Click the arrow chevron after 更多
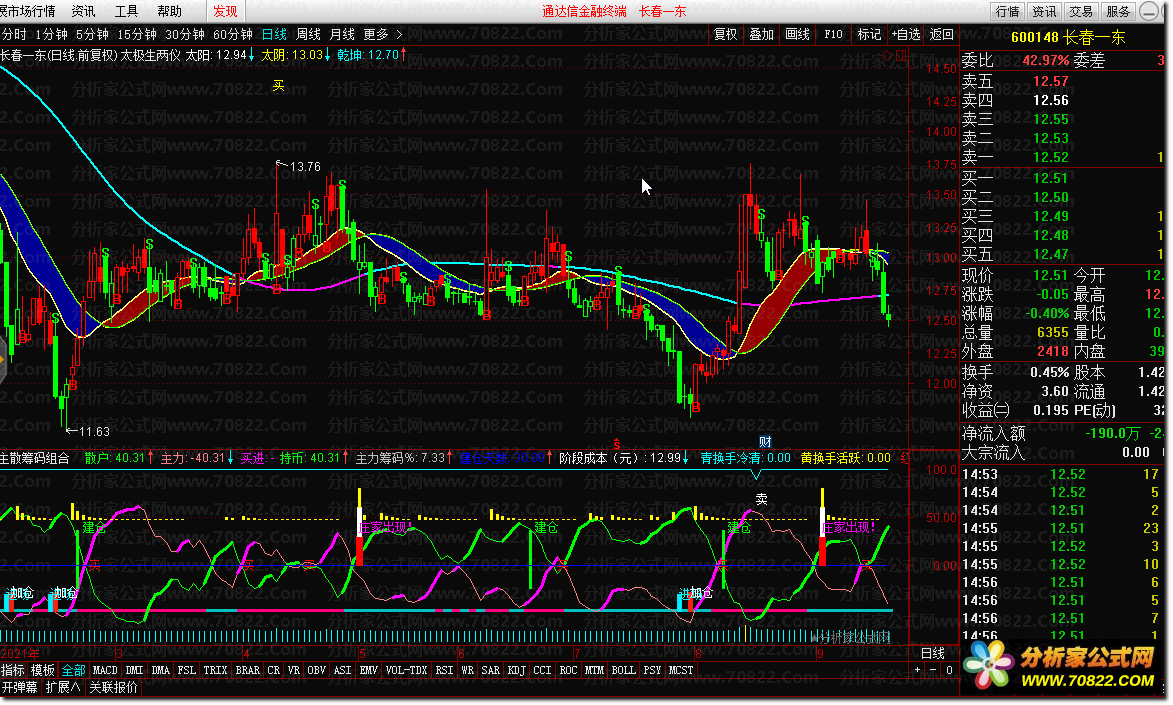 pos(399,34)
